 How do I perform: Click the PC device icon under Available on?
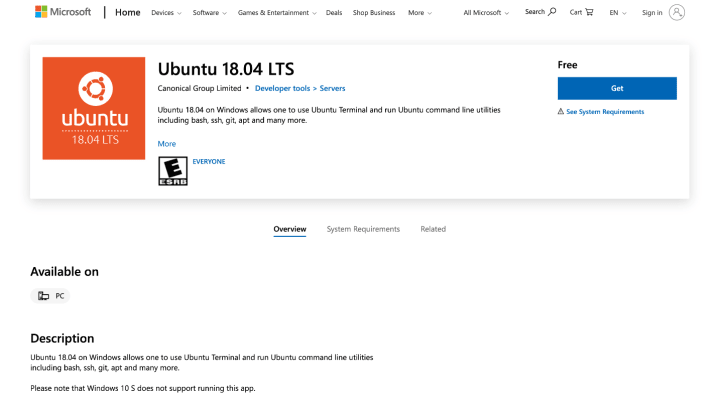[44, 296]
